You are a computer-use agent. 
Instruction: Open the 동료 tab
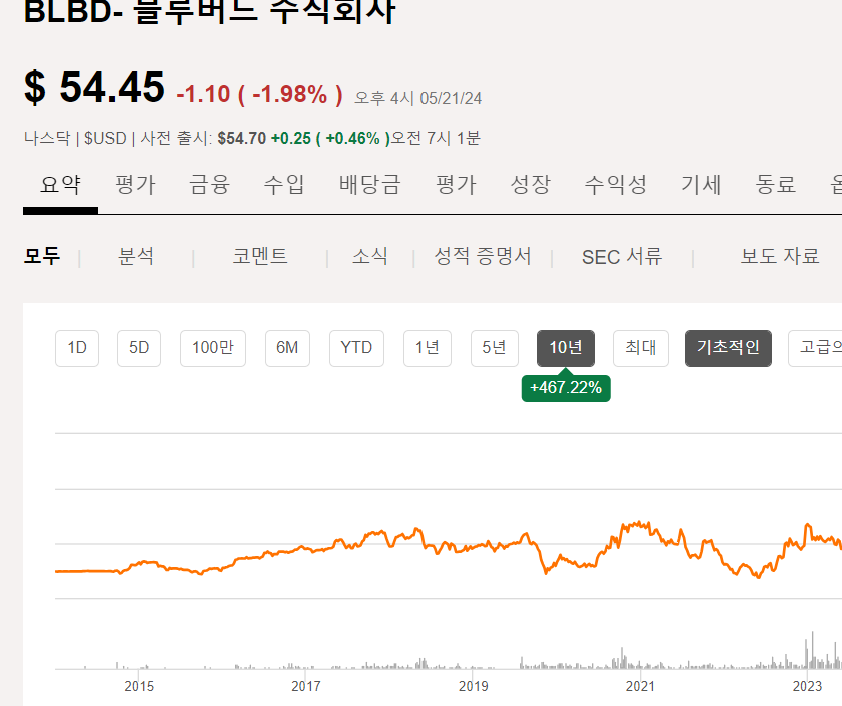pos(775,185)
